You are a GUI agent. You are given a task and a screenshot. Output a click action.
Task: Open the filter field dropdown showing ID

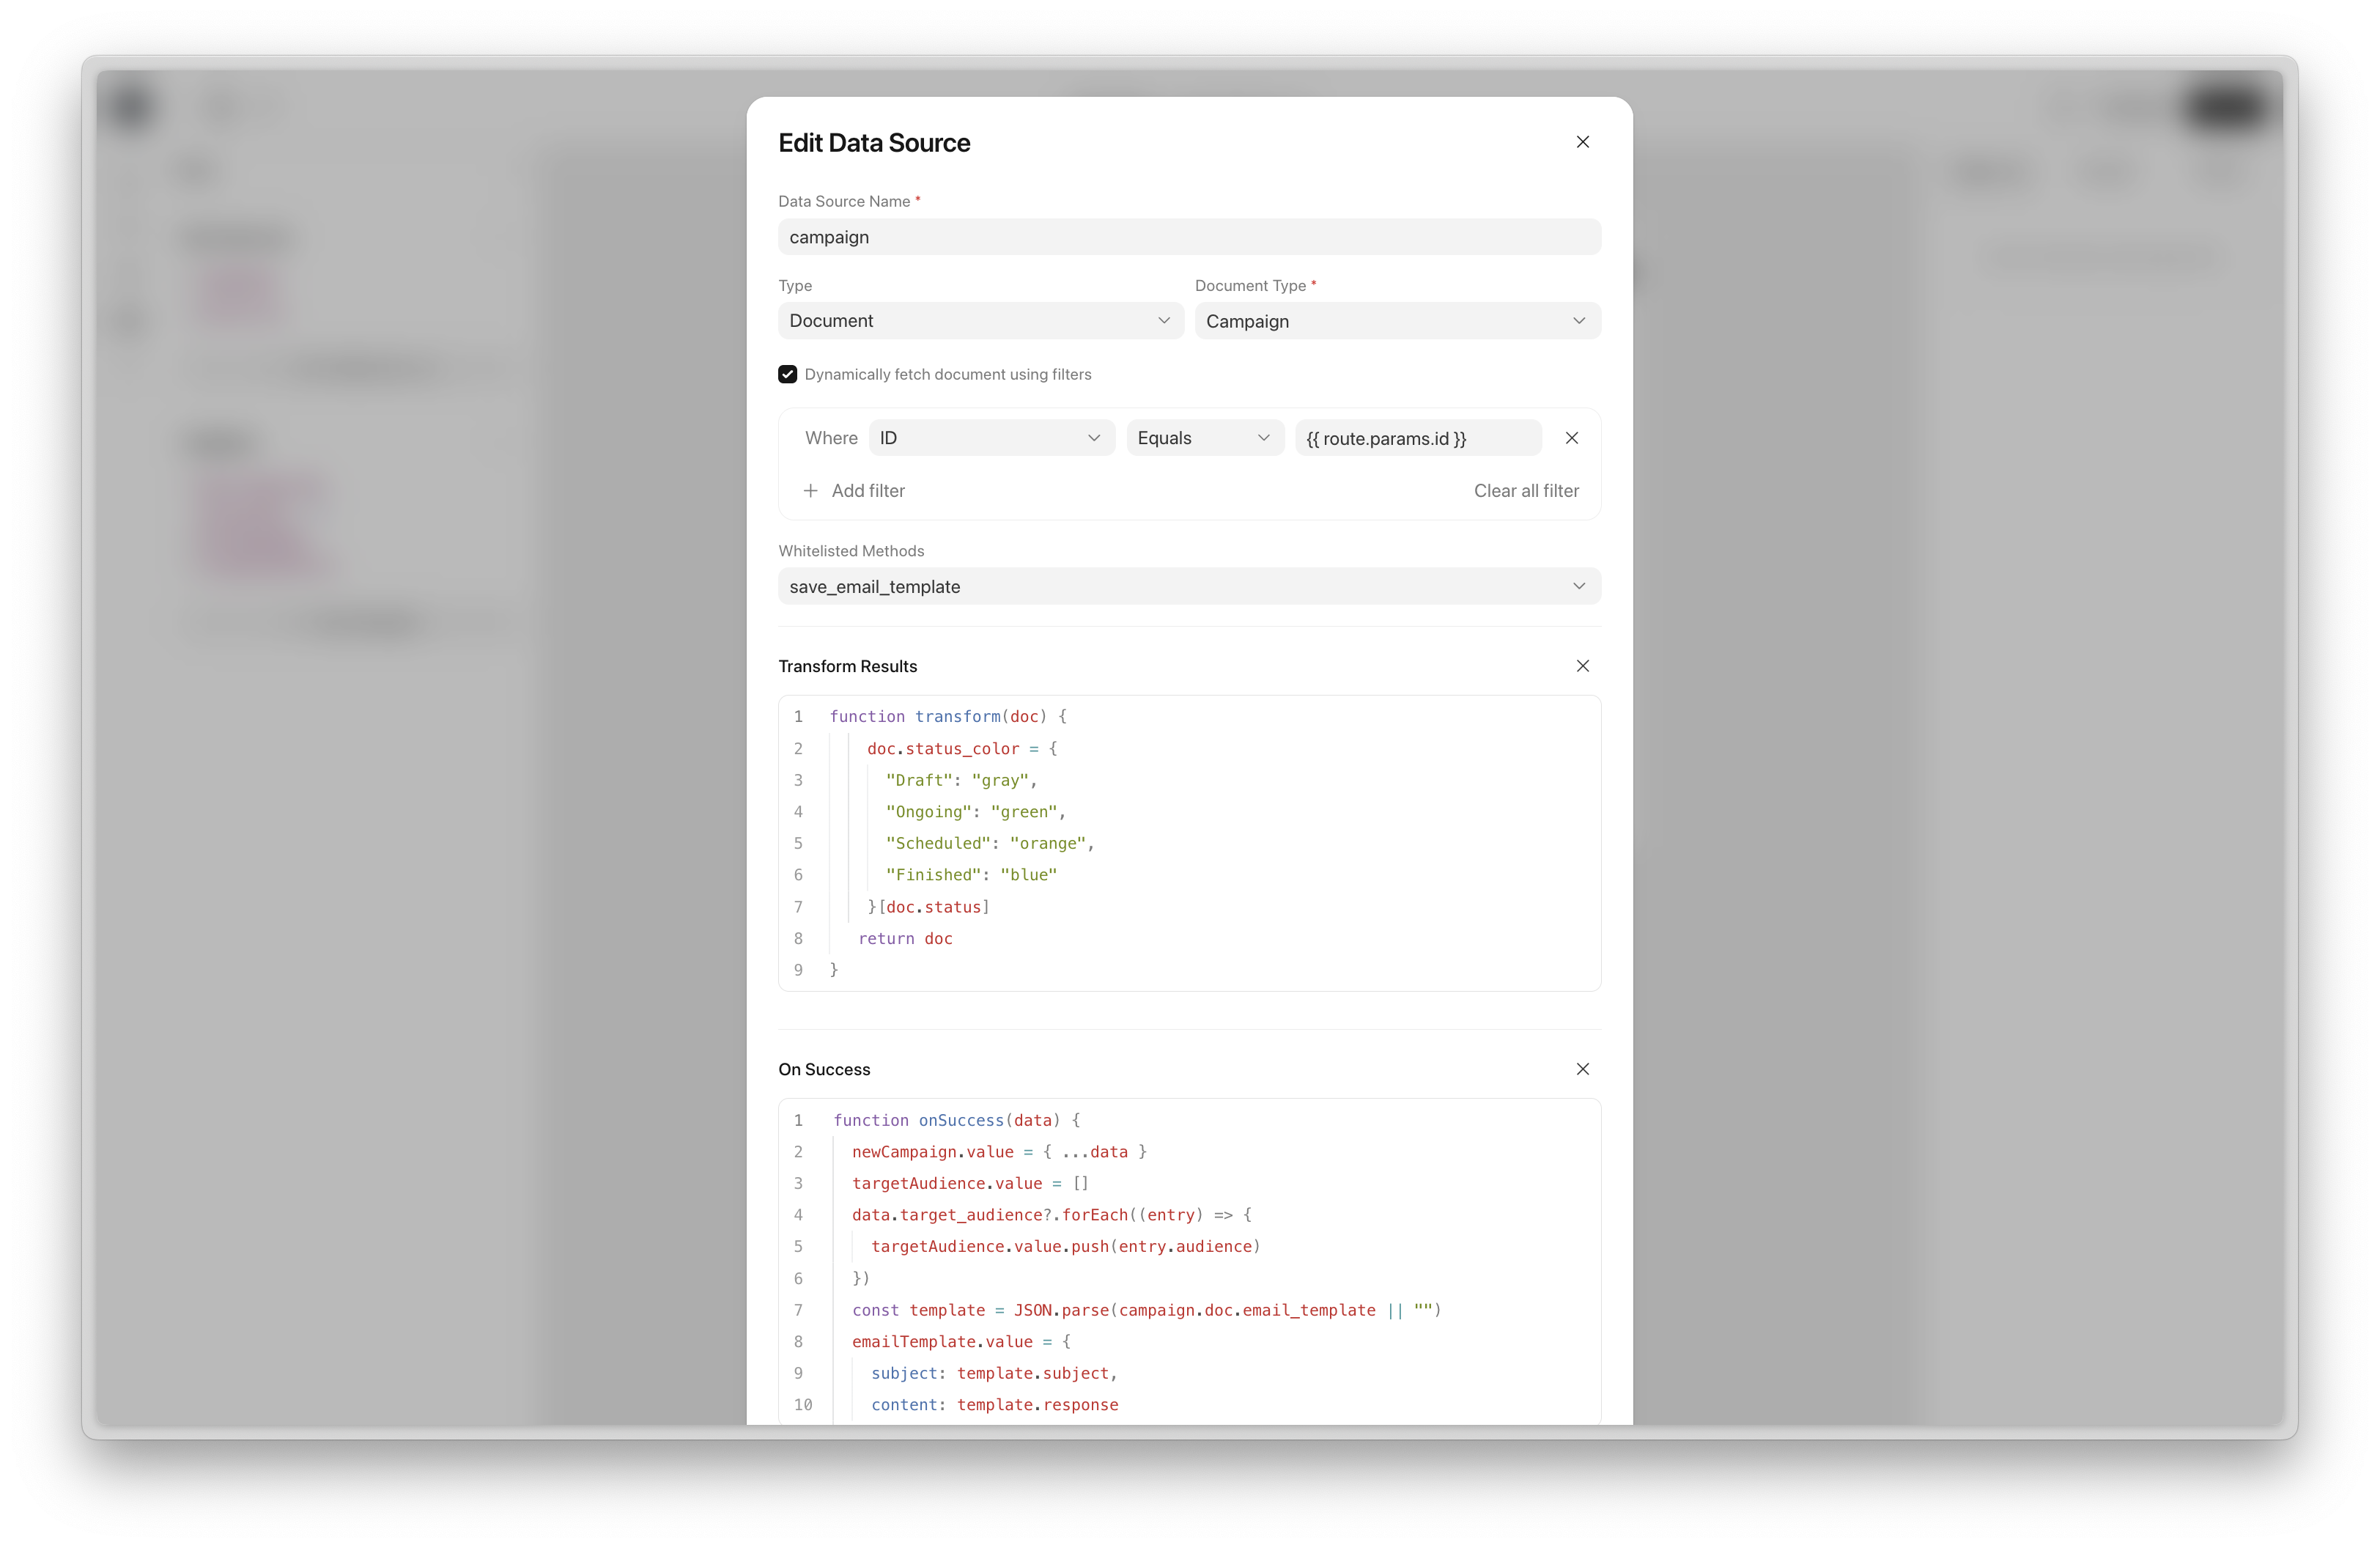tap(990, 438)
